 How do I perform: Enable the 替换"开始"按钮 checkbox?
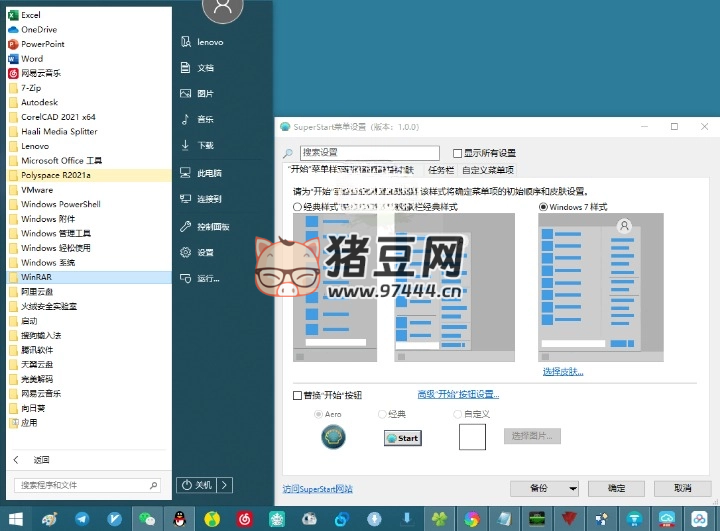[x=297, y=395]
